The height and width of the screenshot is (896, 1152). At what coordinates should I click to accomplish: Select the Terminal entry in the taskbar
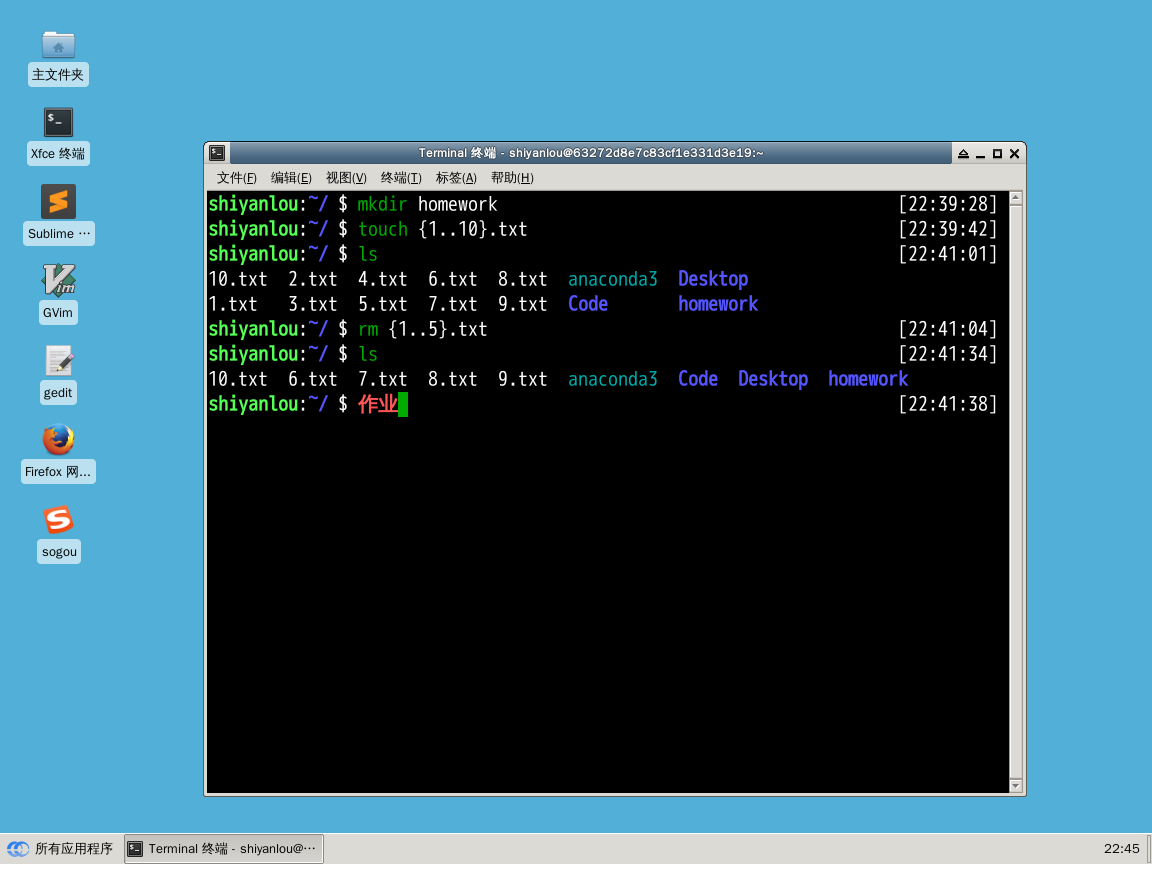(x=222, y=848)
